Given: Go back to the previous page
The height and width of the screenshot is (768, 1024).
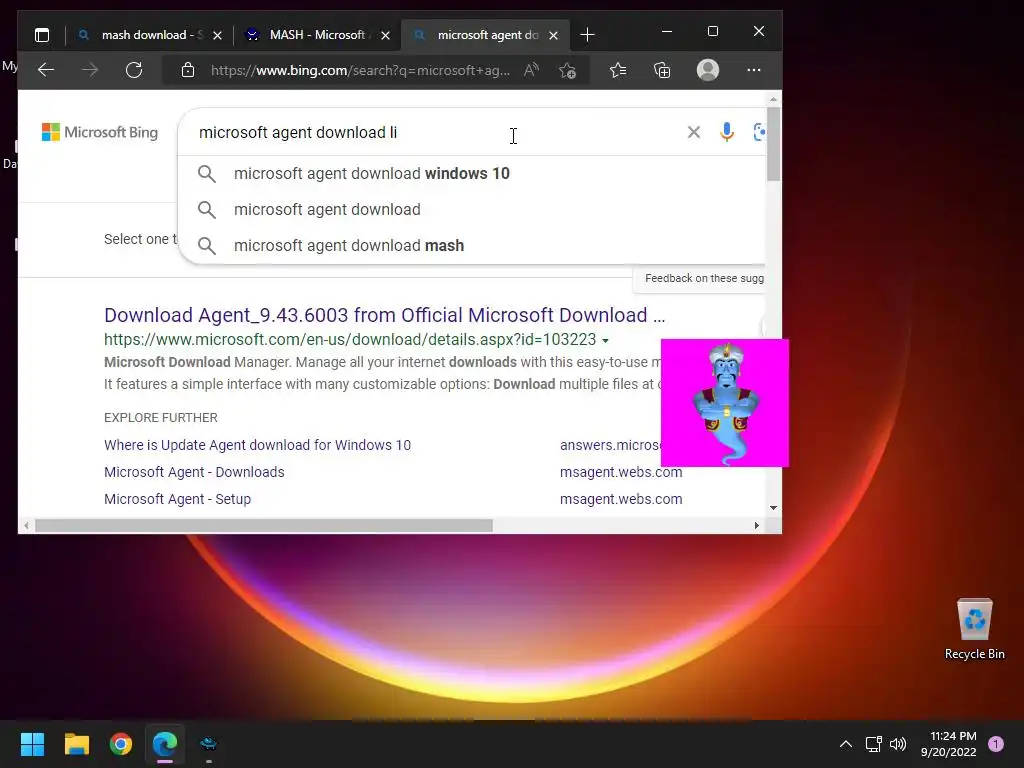Looking at the screenshot, I should tap(46, 70).
